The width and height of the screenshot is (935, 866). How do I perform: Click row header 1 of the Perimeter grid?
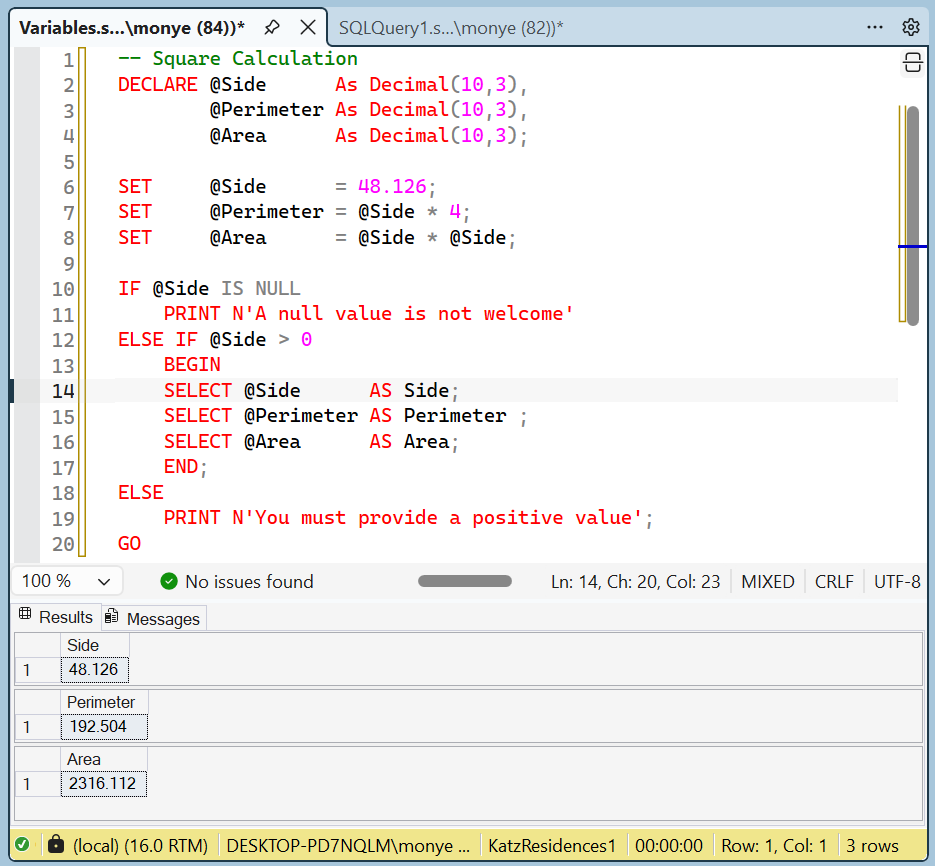point(38,727)
